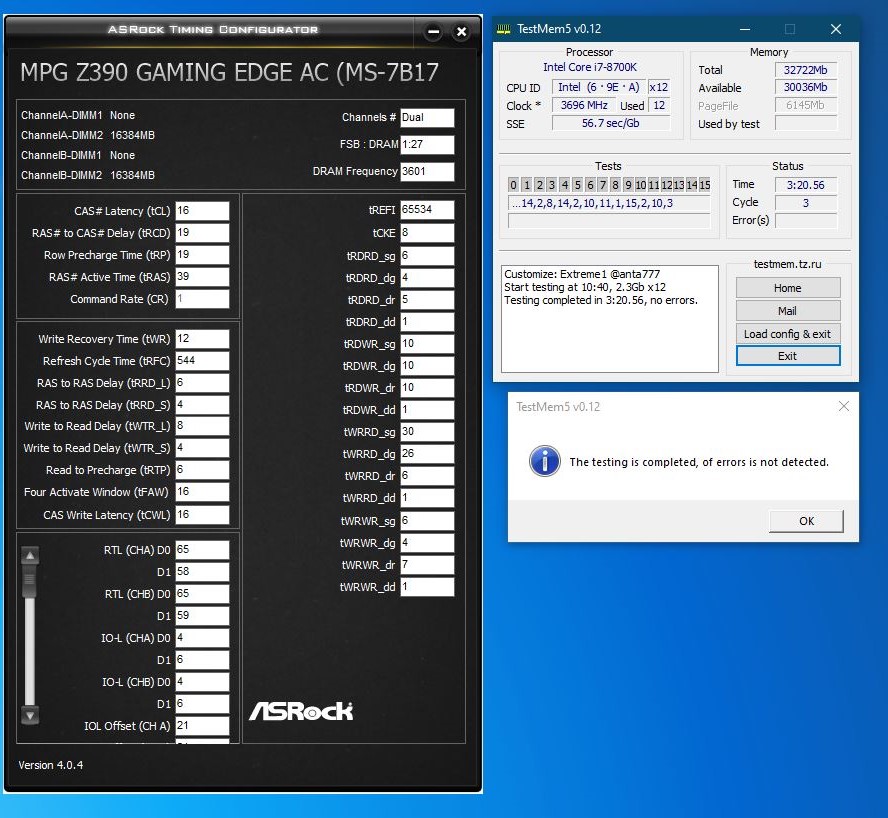Click OK in the completion dialog
Image resolution: width=888 pixels, height=818 pixels.
(806, 521)
